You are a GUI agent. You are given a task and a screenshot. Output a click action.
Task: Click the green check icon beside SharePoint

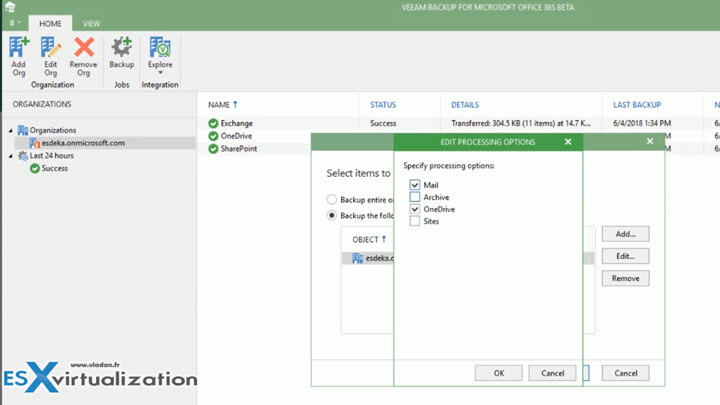pyautogui.click(x=213, y=149)
